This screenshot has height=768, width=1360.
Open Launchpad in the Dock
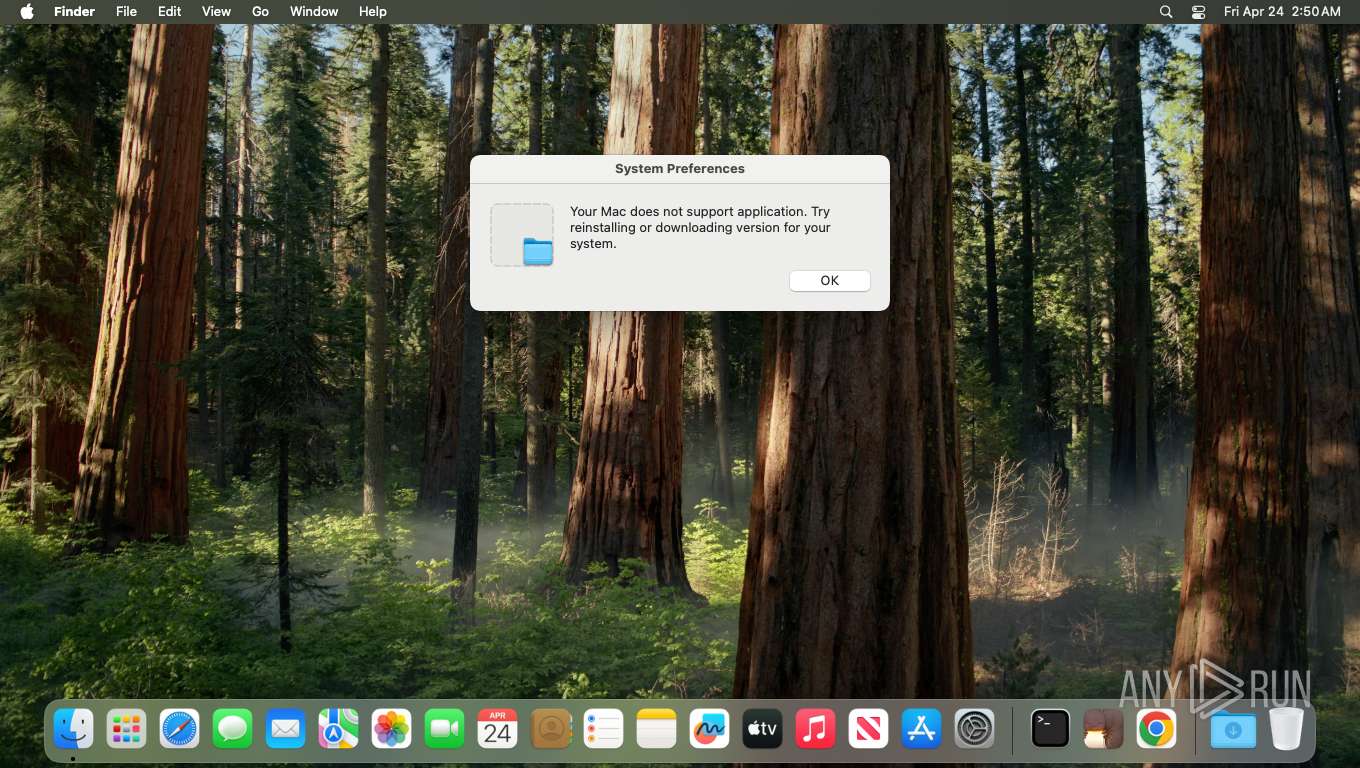tap(126, 729)
